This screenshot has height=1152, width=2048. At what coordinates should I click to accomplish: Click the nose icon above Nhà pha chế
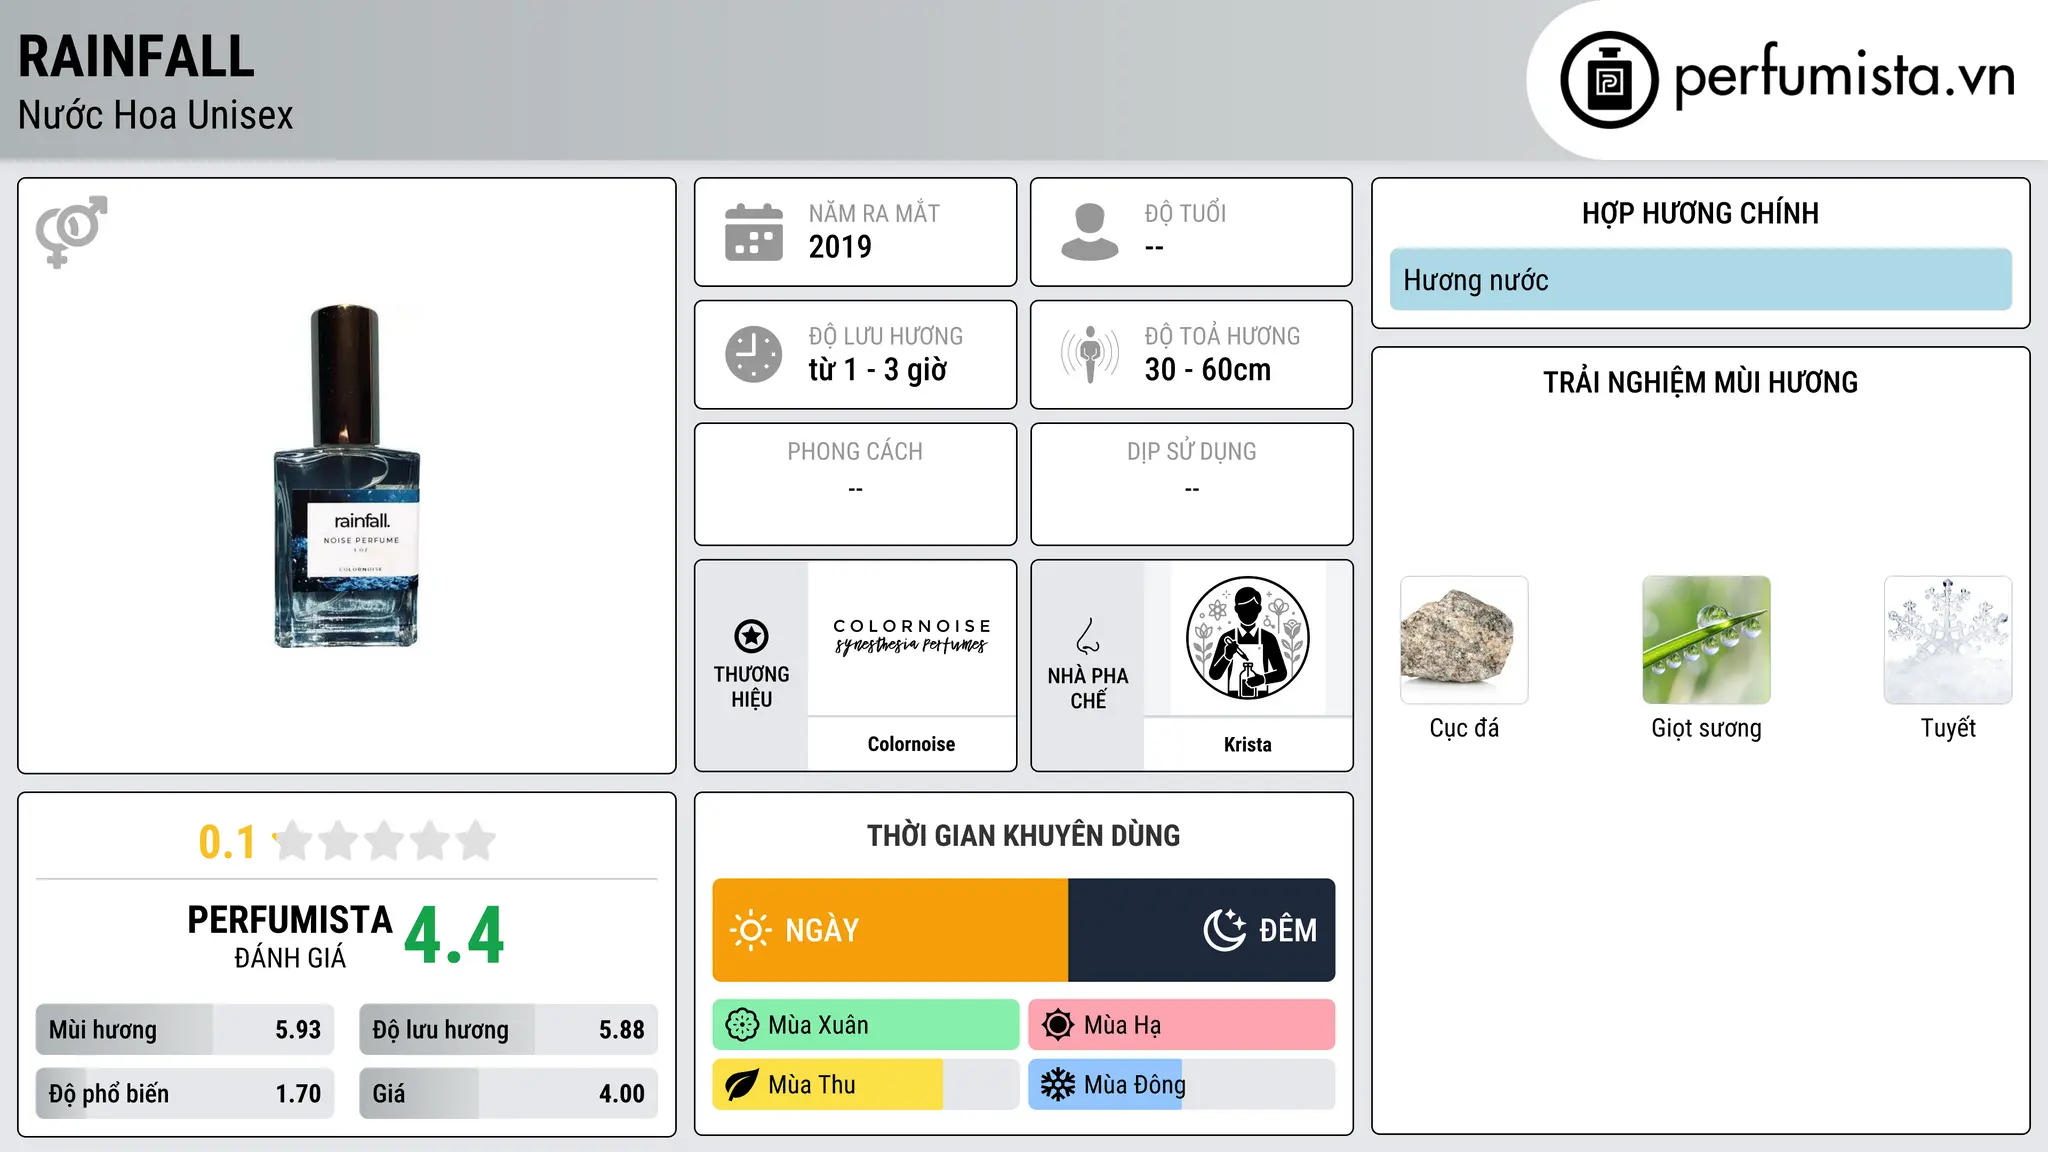(x=1088, y=636)
